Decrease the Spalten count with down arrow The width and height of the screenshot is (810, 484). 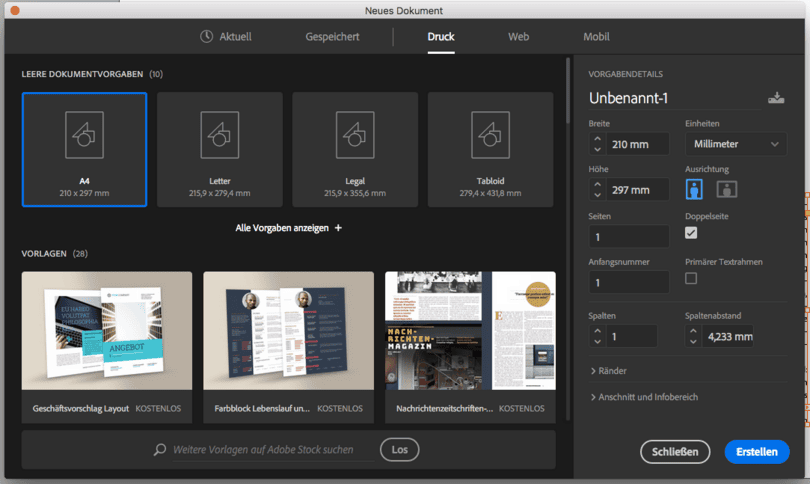(598, 341)
